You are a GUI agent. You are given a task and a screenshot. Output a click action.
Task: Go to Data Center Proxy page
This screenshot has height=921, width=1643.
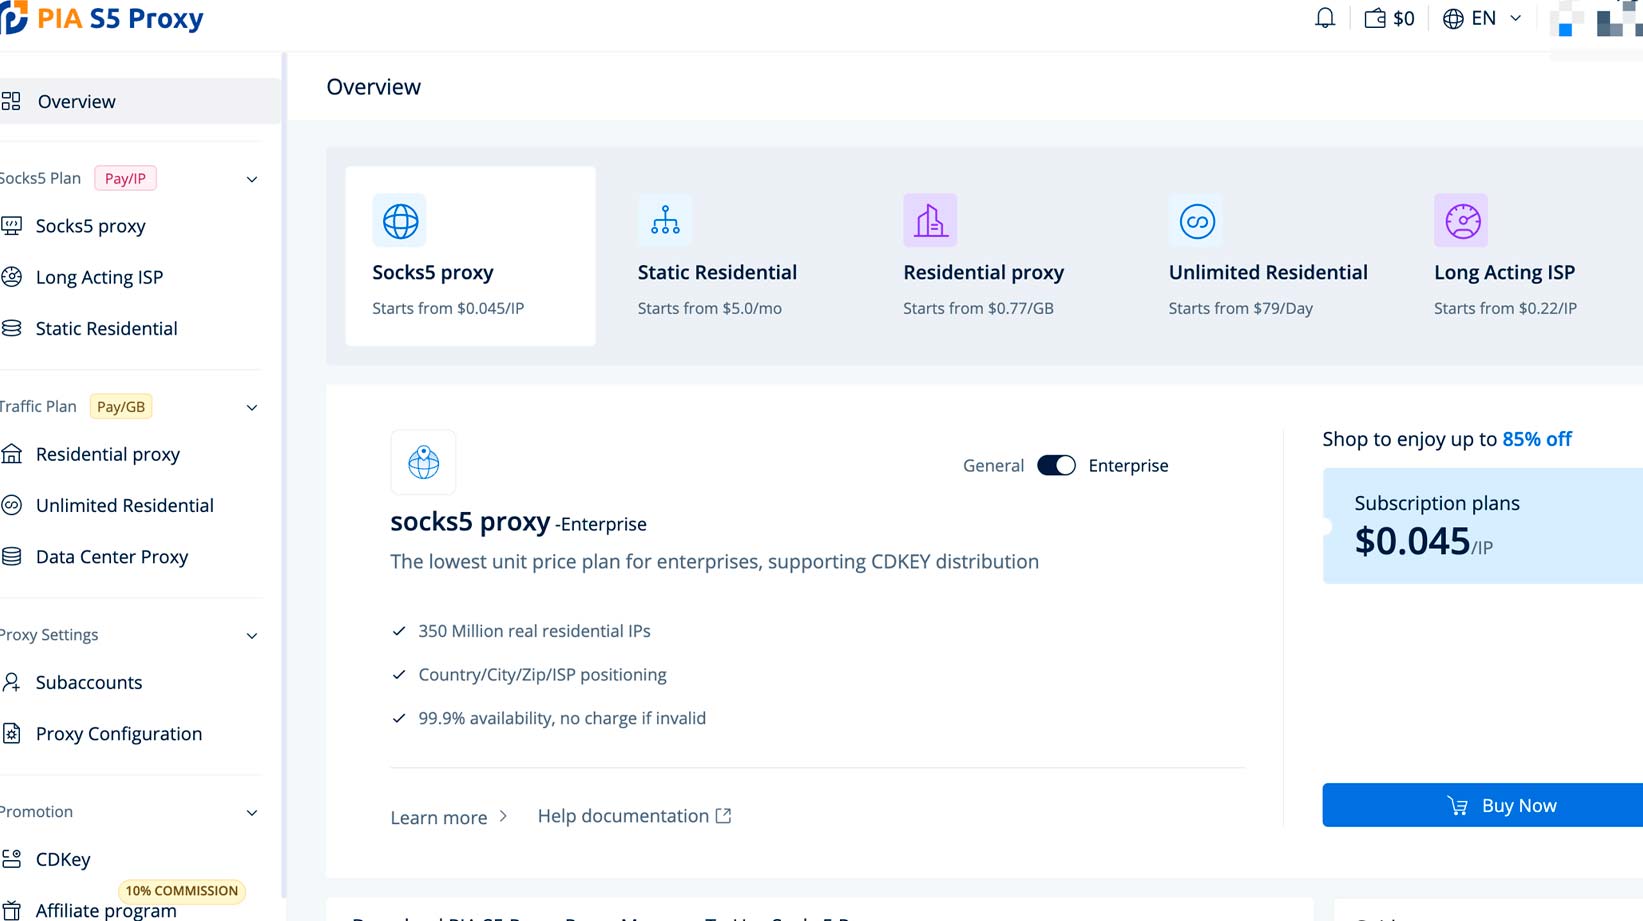(x=111, y=557)
